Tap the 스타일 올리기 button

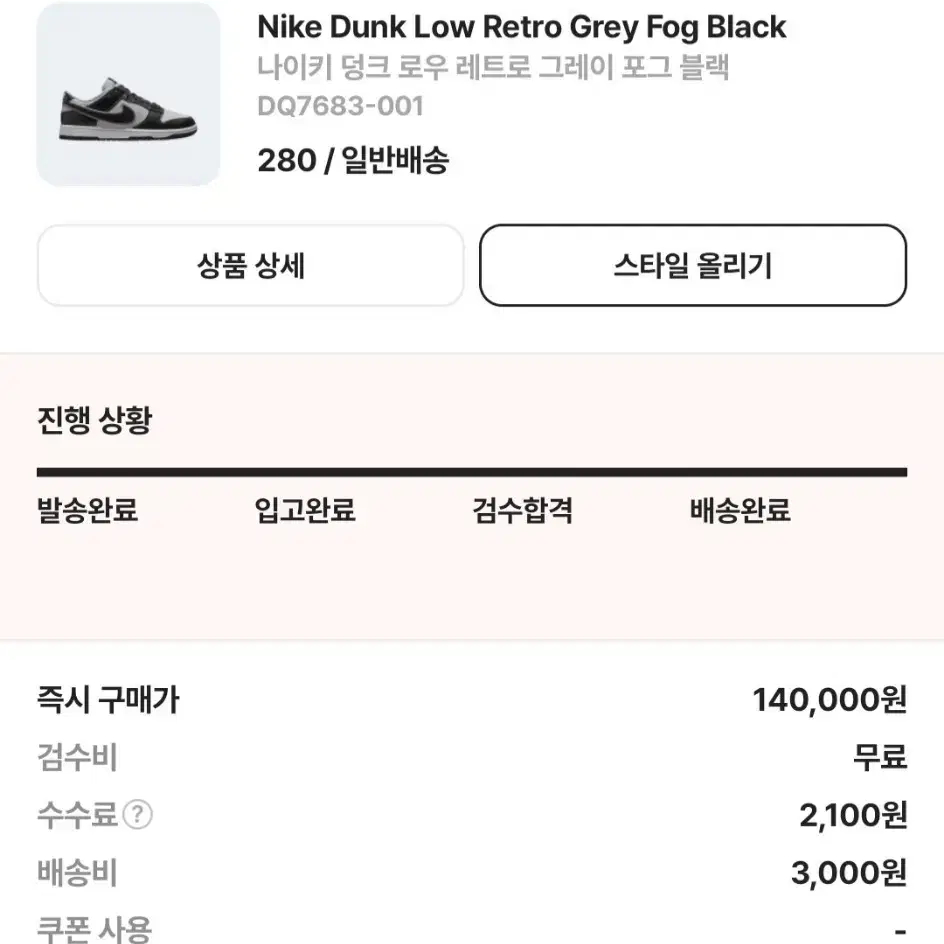[693, 266]
